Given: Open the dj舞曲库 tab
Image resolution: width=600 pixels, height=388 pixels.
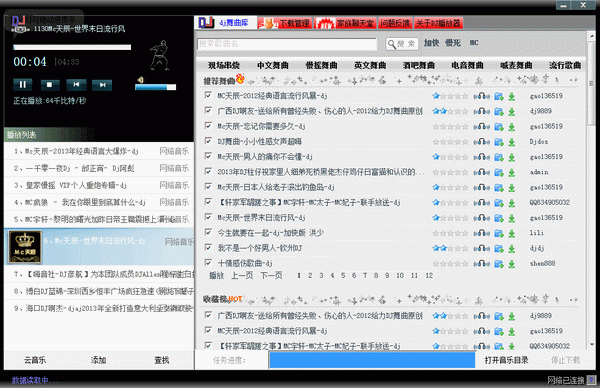Looking at the screenshot, I should click(x=226, y=23).
